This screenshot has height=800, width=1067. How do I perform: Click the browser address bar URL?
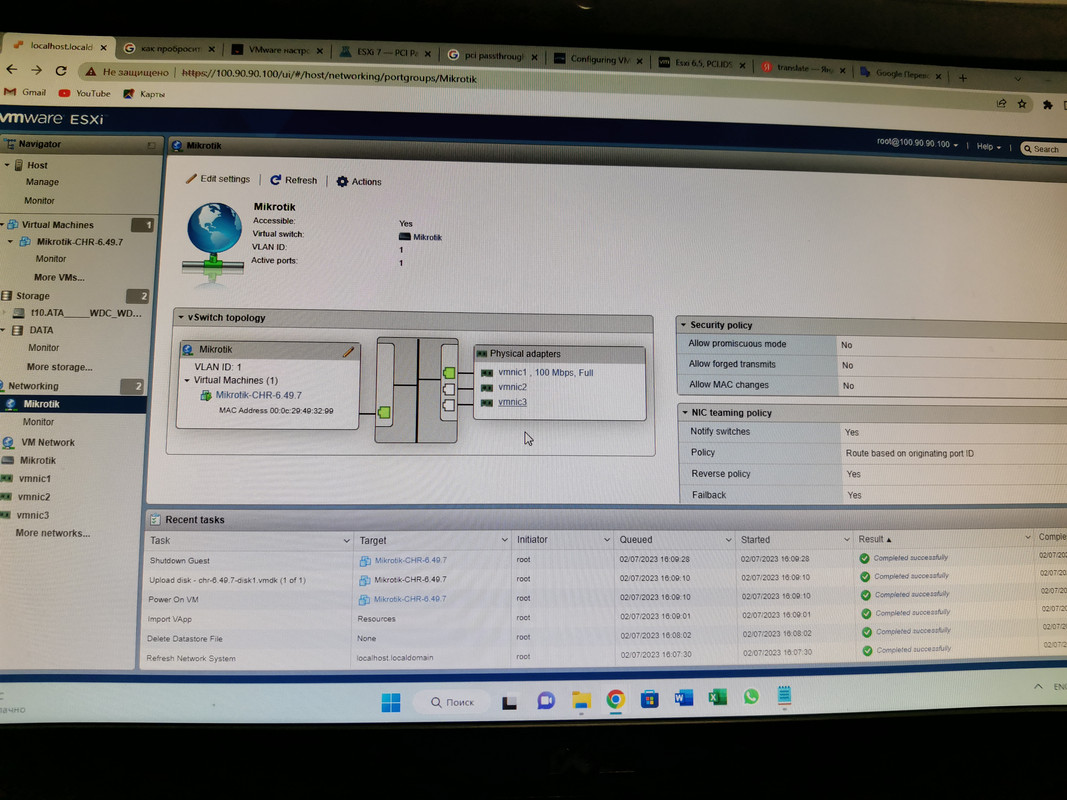pyautogui.click(x=329, y=77)
